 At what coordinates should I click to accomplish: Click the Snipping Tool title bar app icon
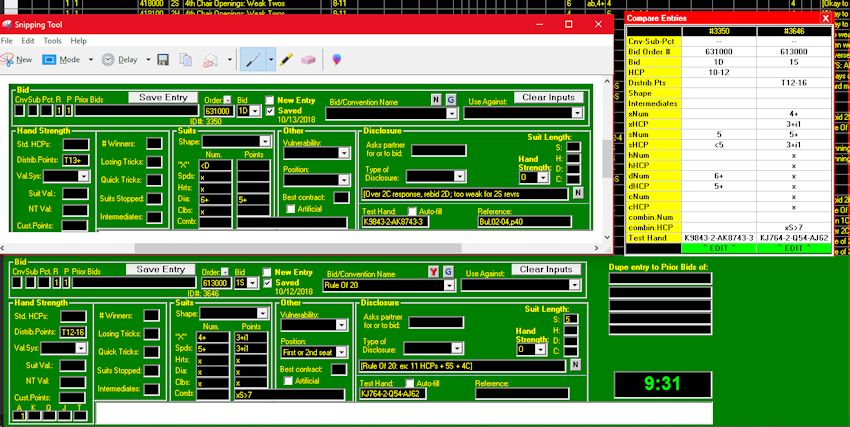pyautogui.click(x=7, y=24)
